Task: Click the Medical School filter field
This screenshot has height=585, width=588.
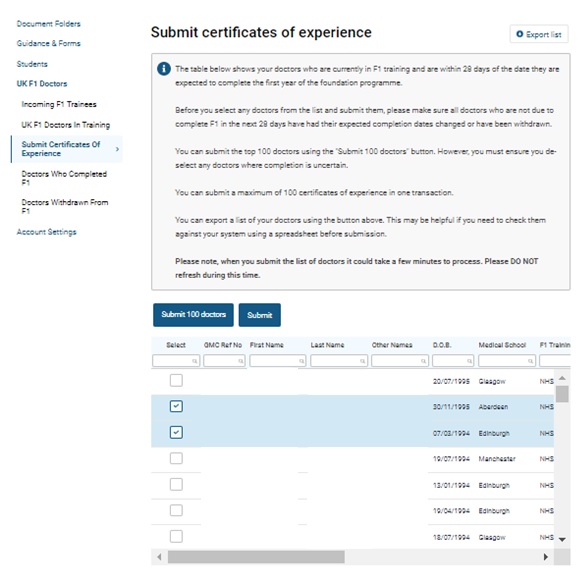Action: [x=507, y=361]
